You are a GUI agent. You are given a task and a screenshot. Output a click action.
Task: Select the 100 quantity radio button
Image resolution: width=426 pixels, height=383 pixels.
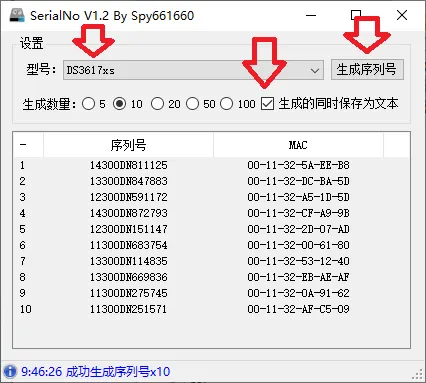coord(226,104)
